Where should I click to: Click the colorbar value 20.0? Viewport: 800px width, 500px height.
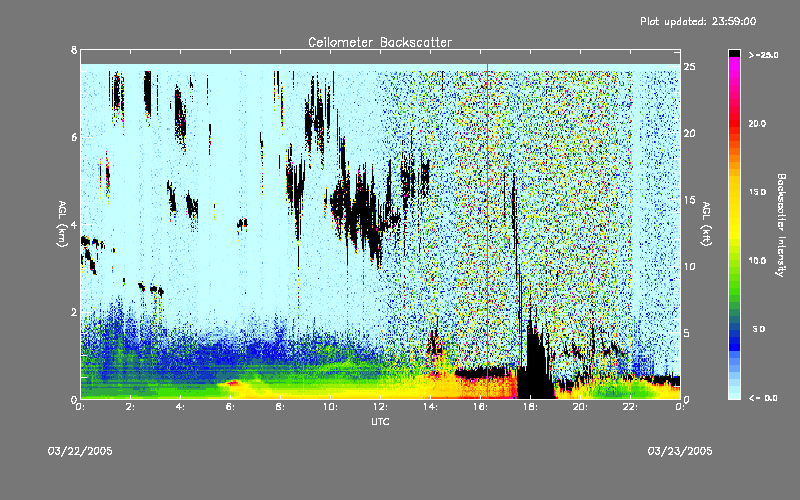click(x=757, y=124)
